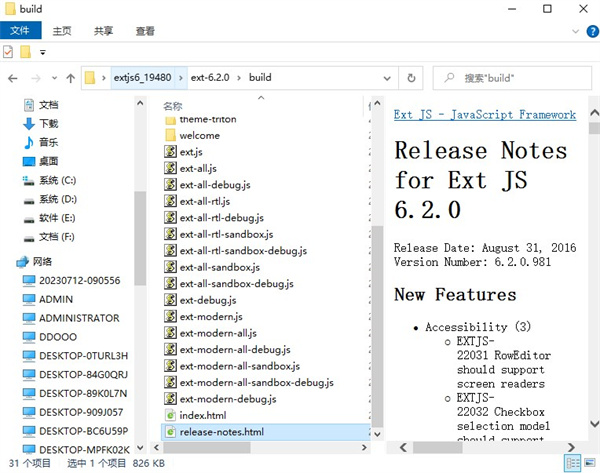Open the Ext JS - JavaScript Framework link
The width and height of the screenshot is (600, 473).
[485, 114]
